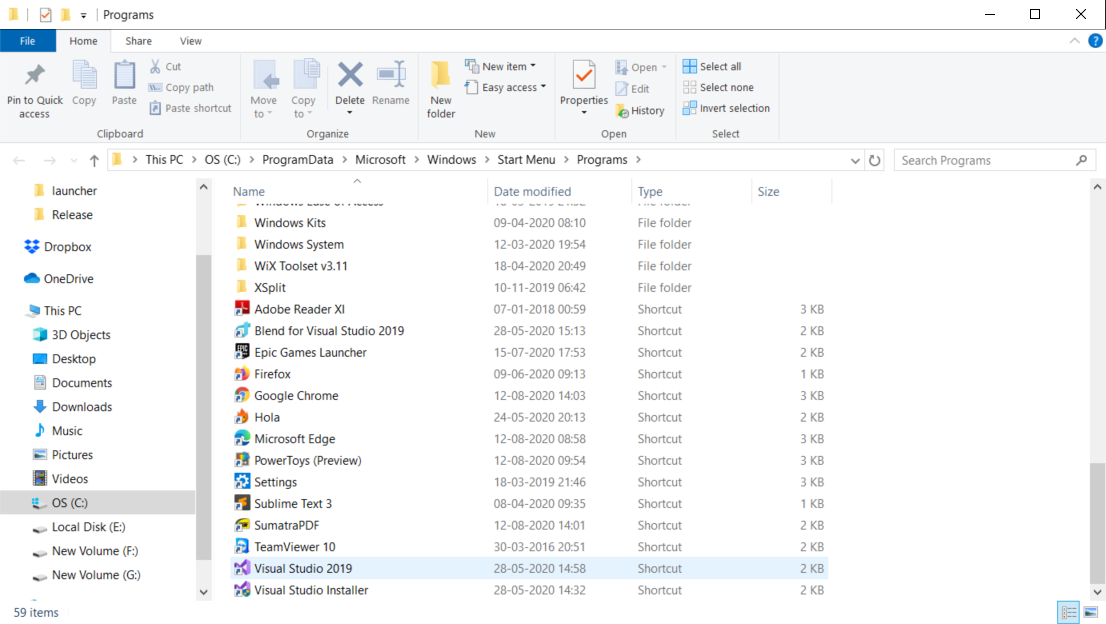Open the Help question mark icon
This screenshot has width=1106, height=624.
point(1095,41)
